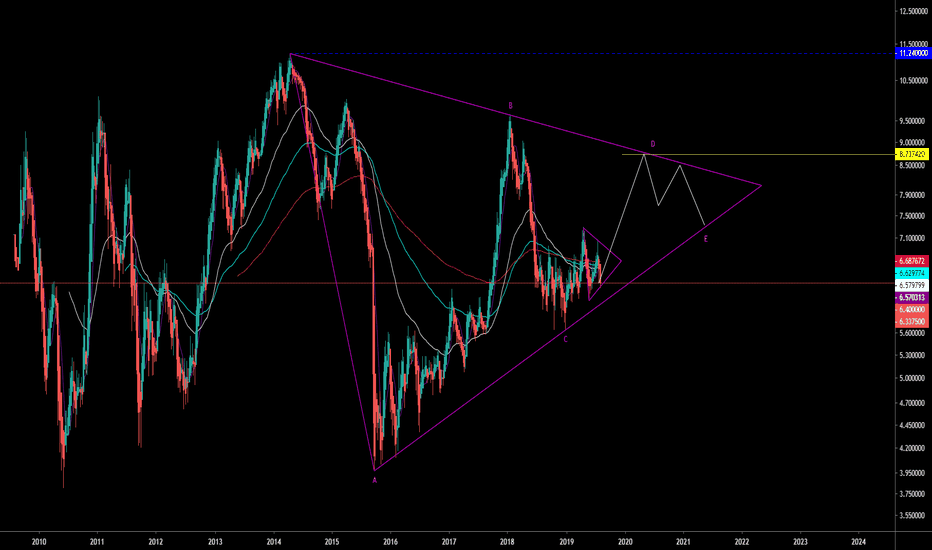Select wave label B at the 2018 peak
932x550 pixels.
[510, 106]
